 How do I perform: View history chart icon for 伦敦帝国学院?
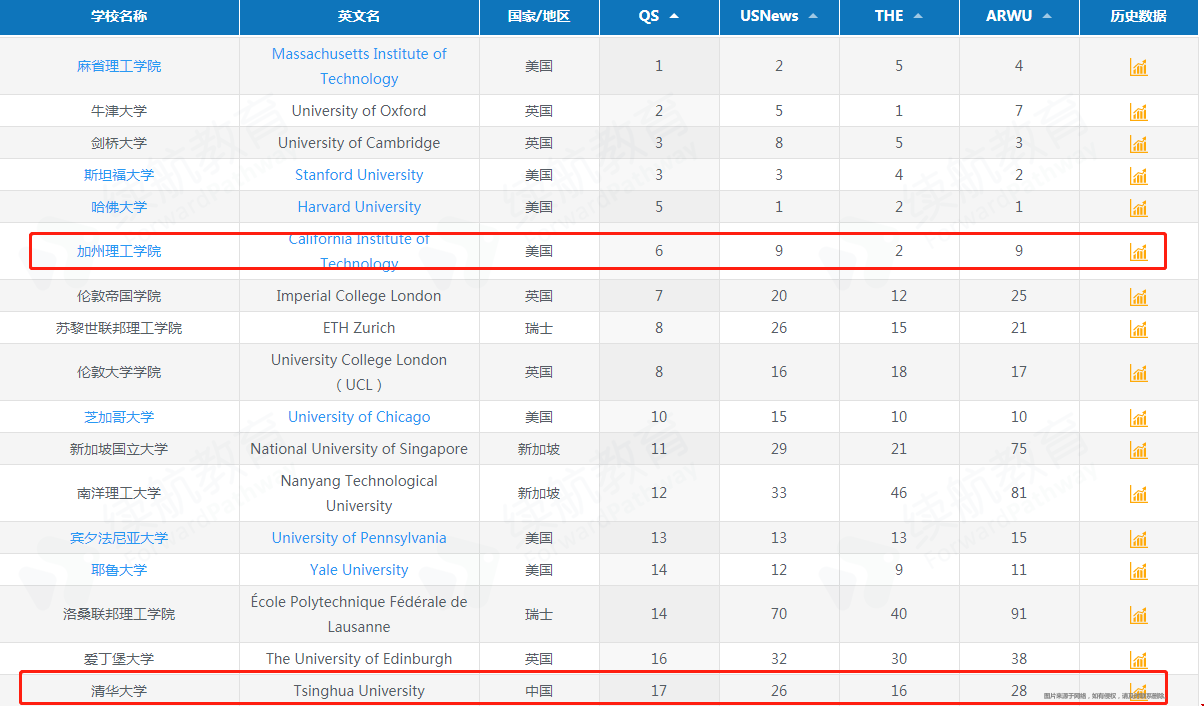1138,297
